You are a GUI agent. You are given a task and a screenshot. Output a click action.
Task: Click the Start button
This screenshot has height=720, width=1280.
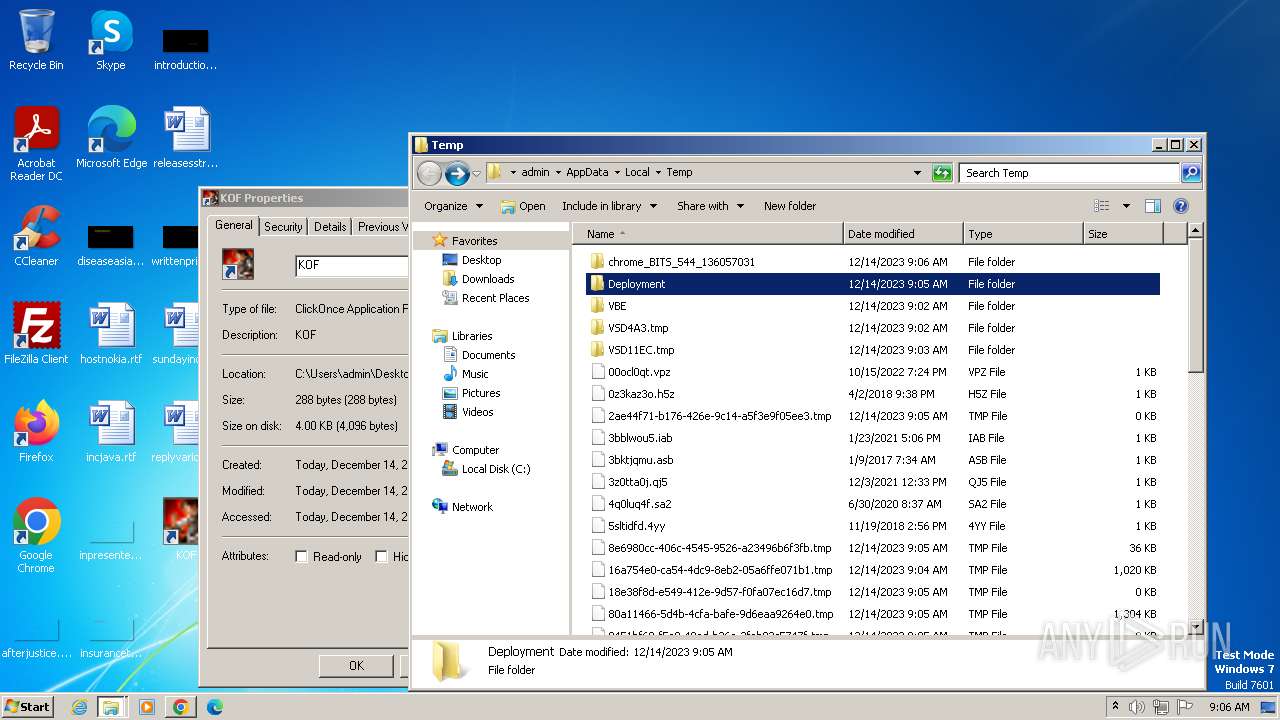27,706
